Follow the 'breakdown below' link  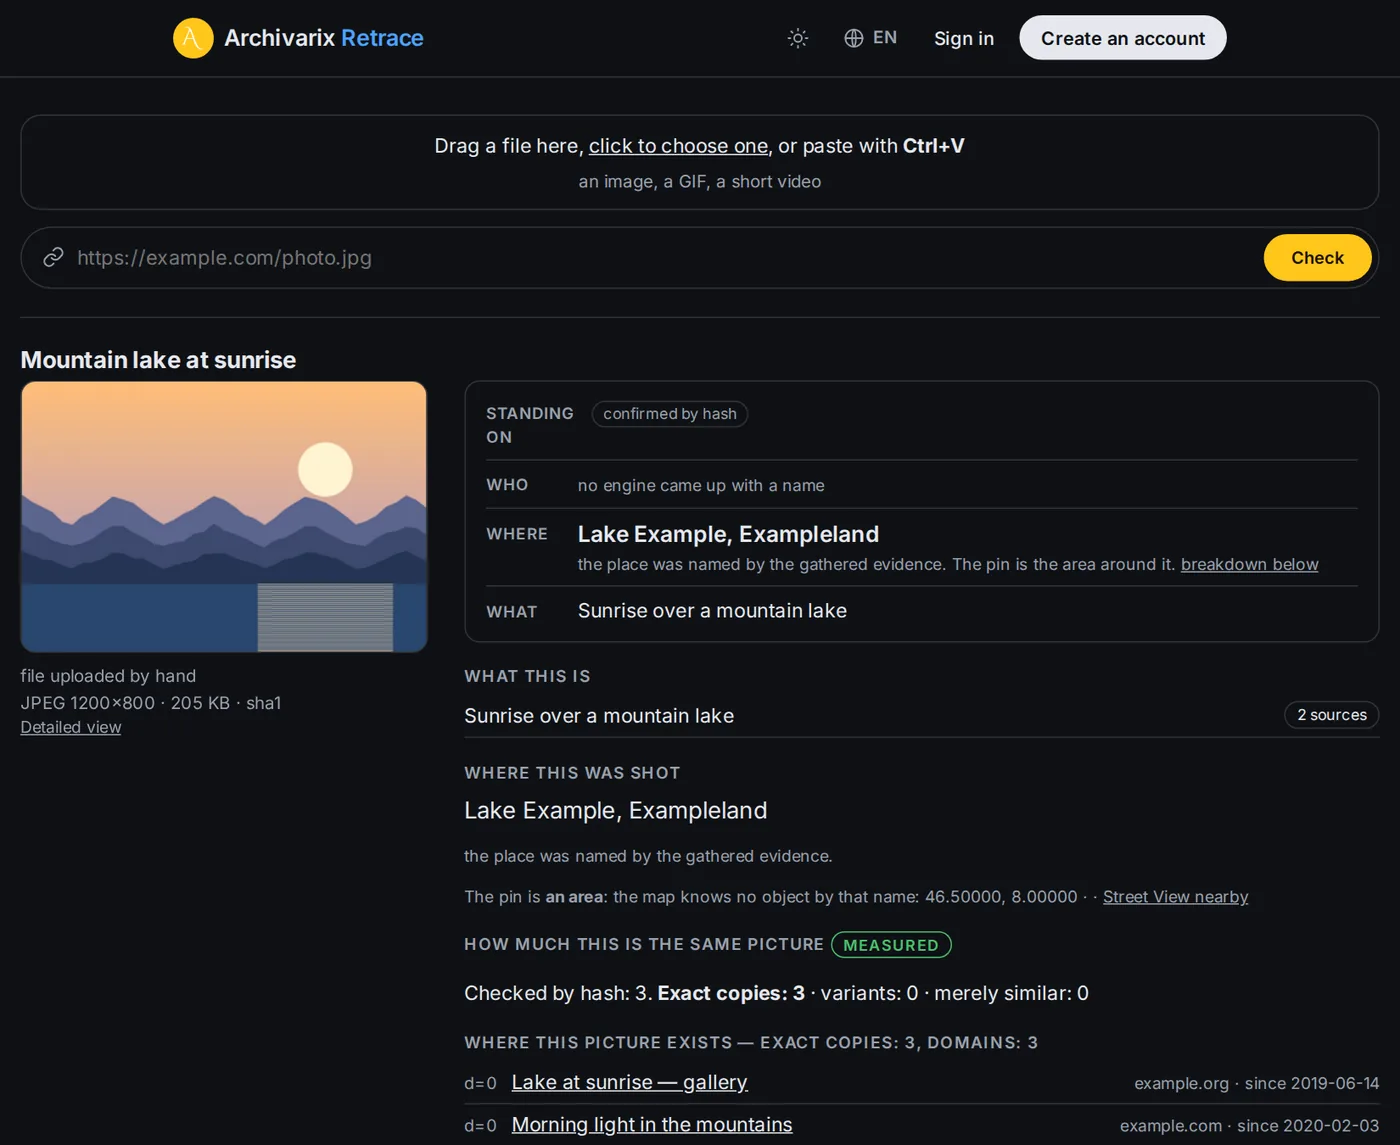[1250, 564]
